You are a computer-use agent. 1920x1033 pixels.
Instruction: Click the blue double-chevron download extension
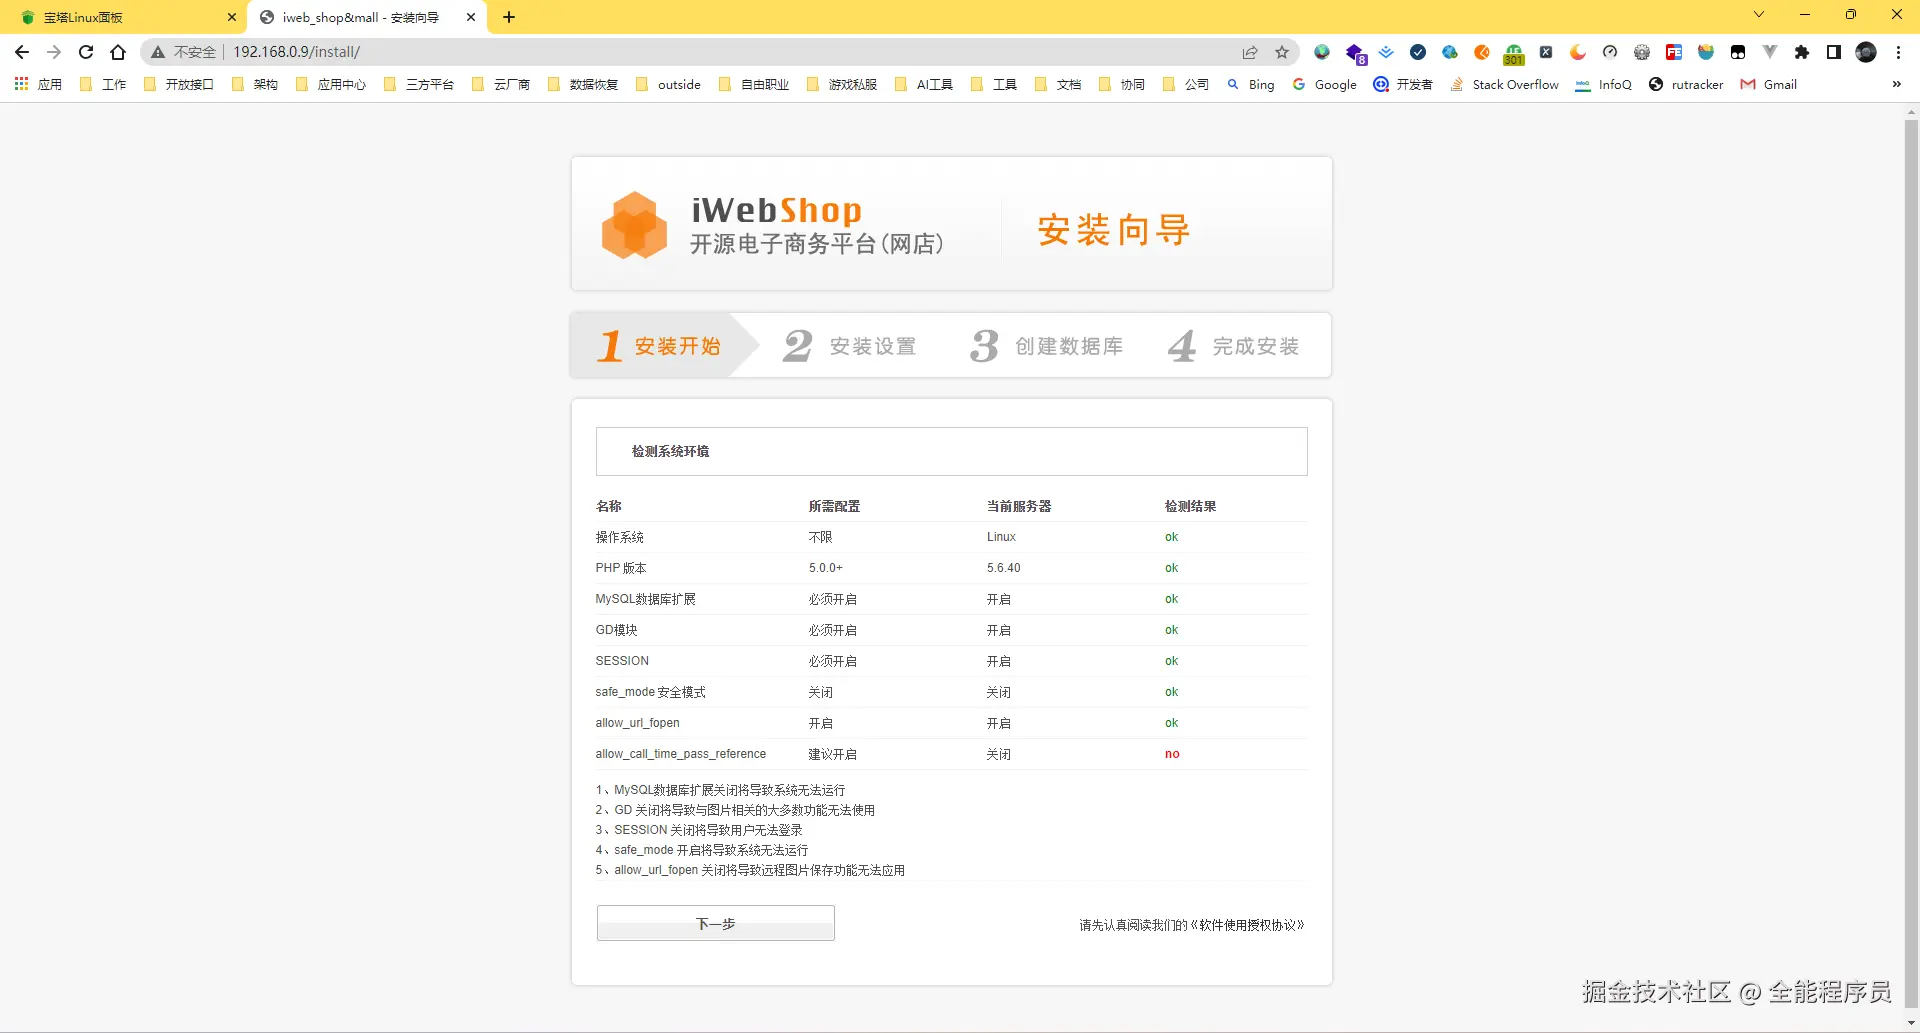click(x=1386, y=52)
